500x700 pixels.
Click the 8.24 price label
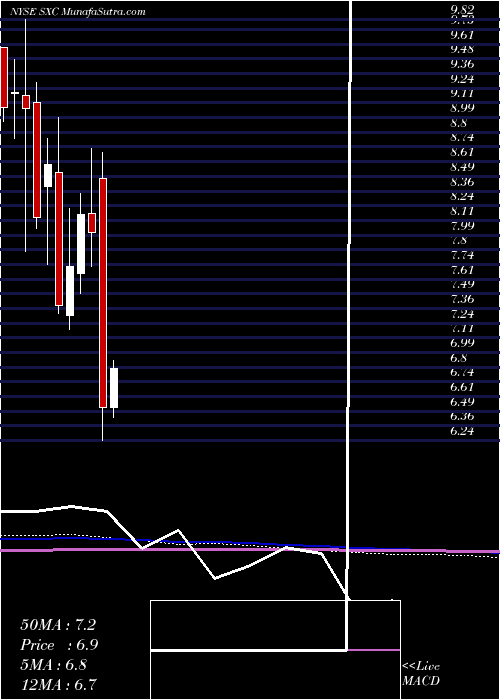[x=462, y=196]
